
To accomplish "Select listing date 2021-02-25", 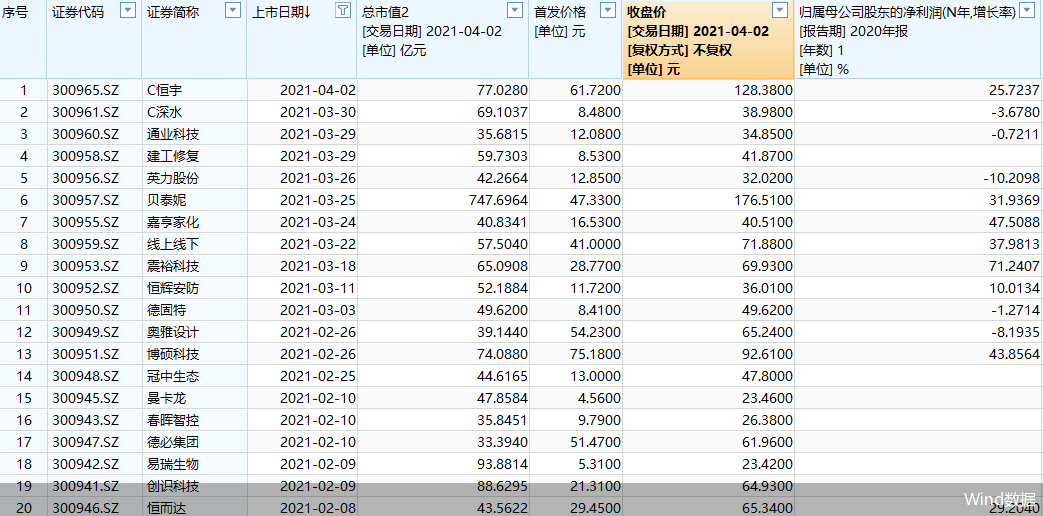I will point(318,376).
